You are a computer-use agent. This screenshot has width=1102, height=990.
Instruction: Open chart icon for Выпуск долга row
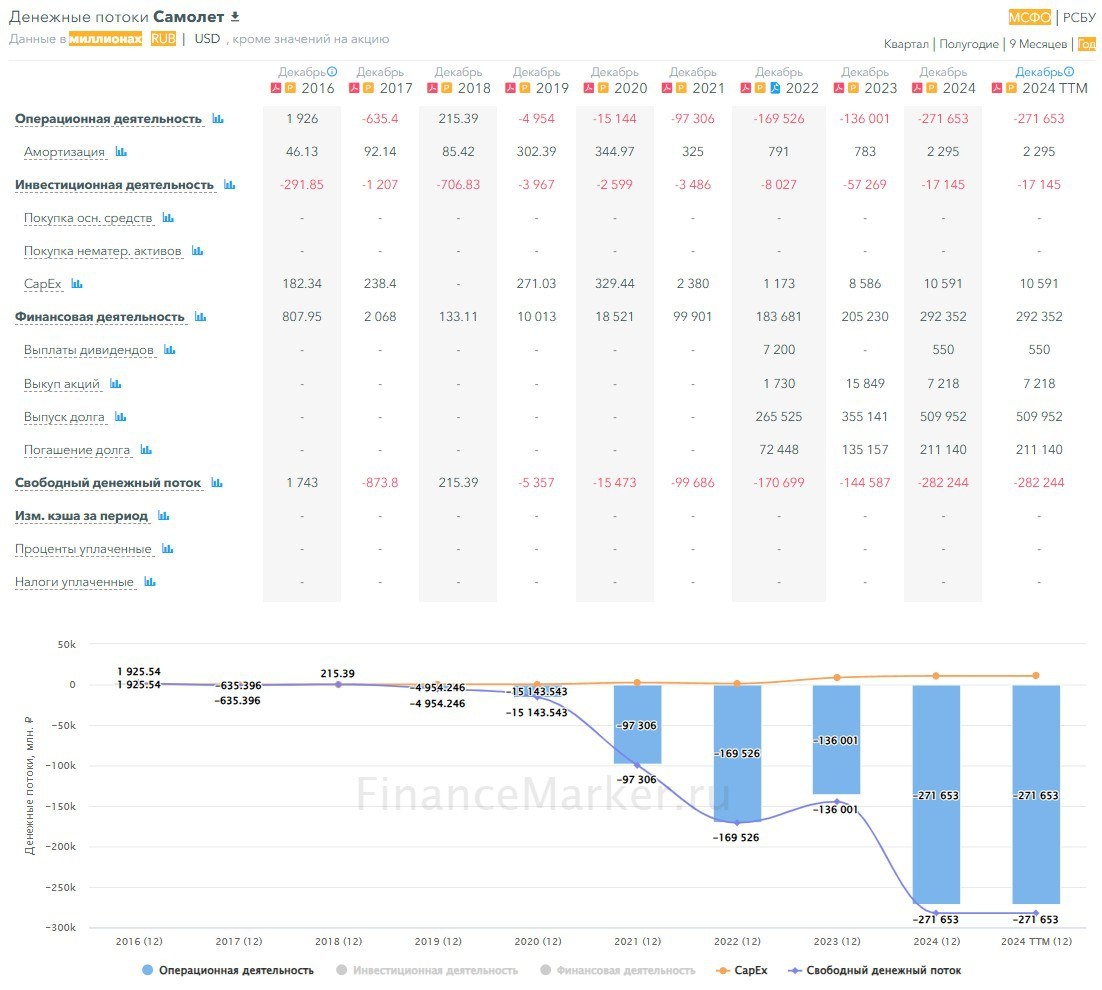click(120, 417)
